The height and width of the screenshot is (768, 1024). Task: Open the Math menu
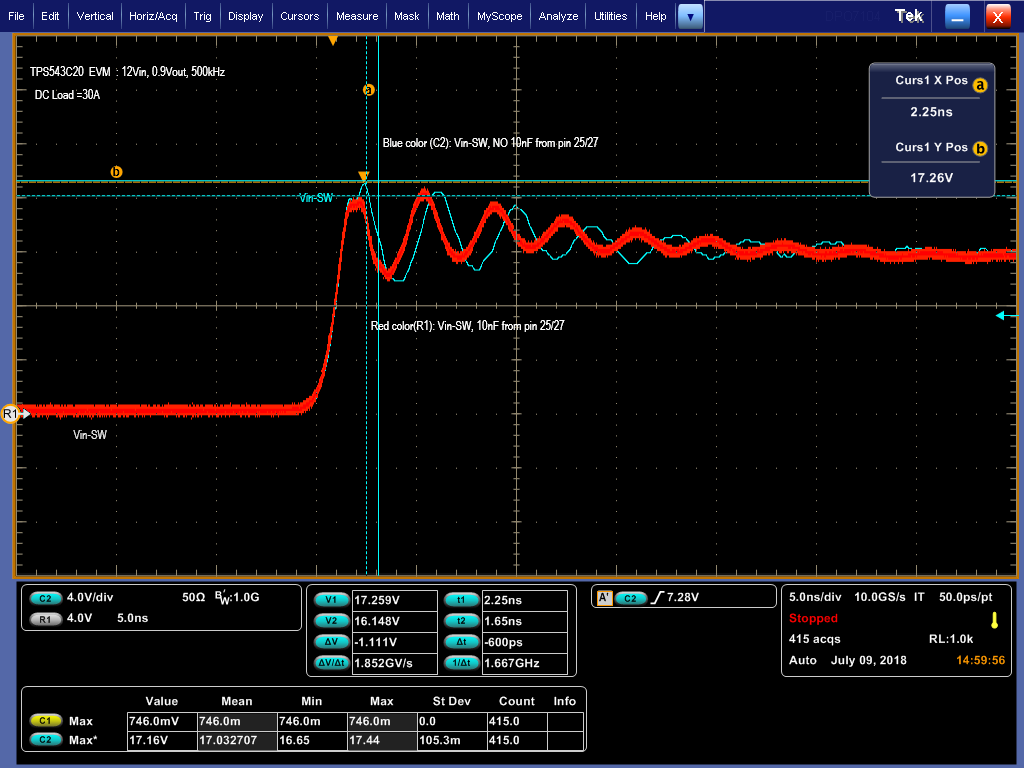click(448, 16)
